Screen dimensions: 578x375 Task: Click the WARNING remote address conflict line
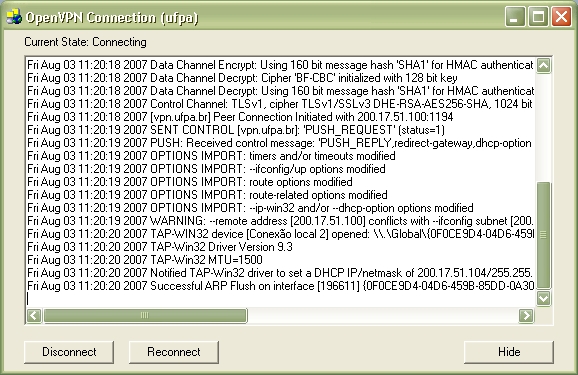coord(280,221)
